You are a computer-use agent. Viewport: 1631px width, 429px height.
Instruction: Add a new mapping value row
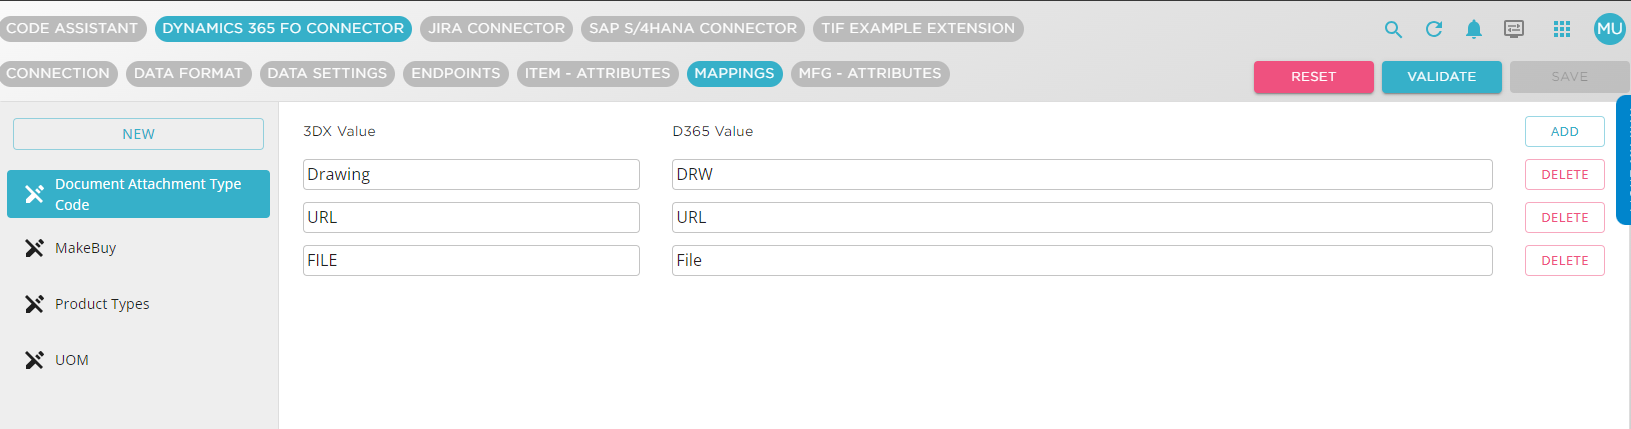coord(1564,132)
